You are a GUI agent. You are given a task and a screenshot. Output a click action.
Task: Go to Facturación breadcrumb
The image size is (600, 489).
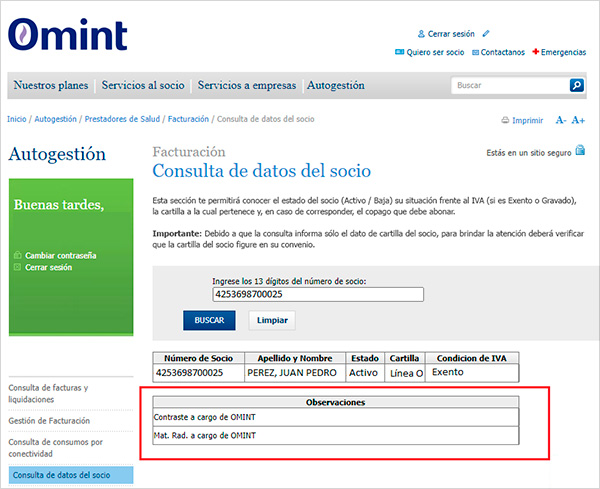(x=188, y=119)
